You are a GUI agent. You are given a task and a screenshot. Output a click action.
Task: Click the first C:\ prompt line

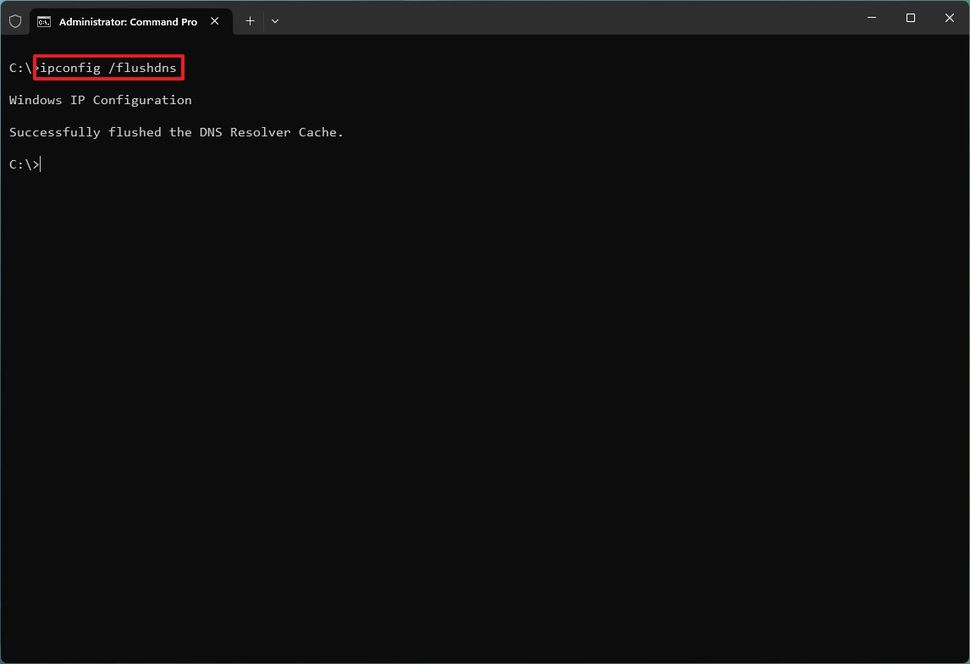[20, 67]
